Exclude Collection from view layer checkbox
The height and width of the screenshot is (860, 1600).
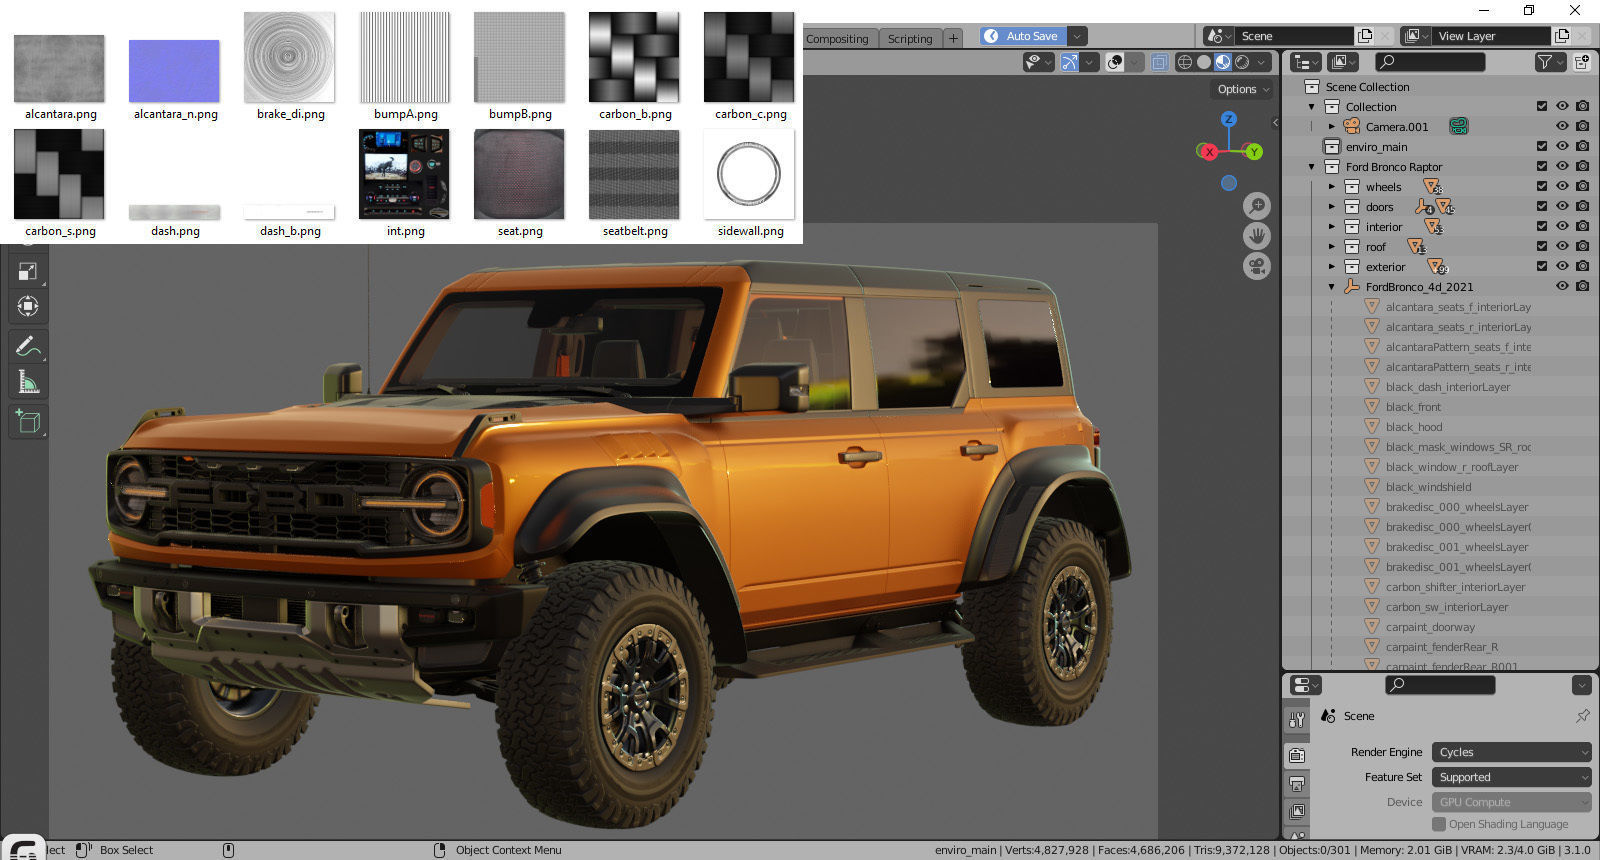click(x=1542, y=106)
